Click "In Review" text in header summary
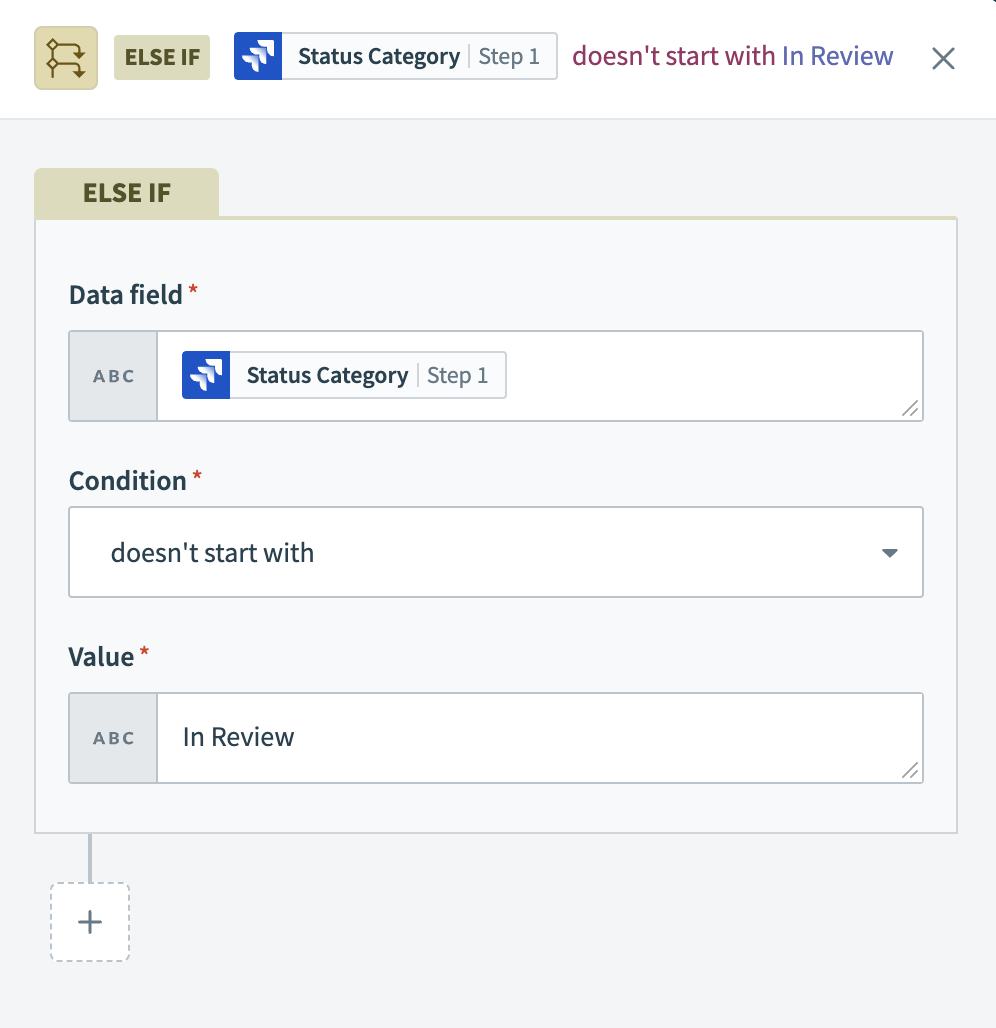The width and height of the screenshot is (996, 1028). (837, 57)
